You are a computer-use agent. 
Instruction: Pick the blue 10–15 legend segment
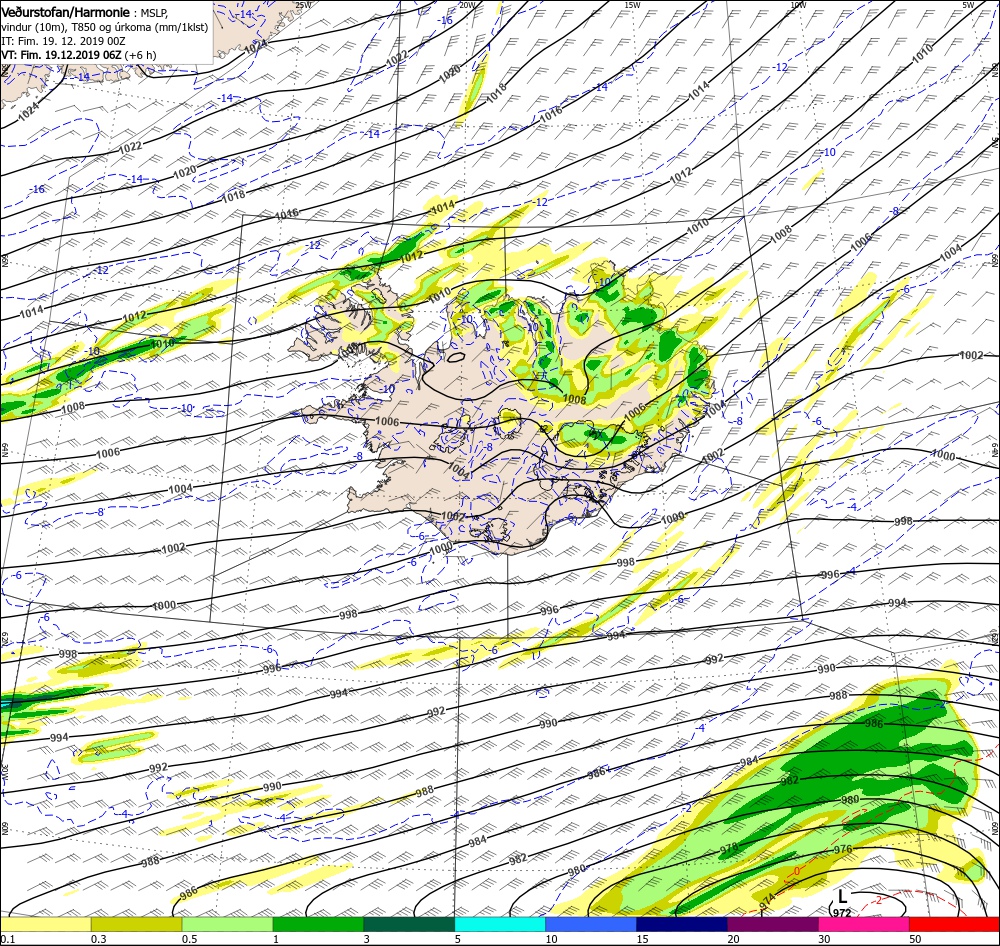[x=591, y=924]
